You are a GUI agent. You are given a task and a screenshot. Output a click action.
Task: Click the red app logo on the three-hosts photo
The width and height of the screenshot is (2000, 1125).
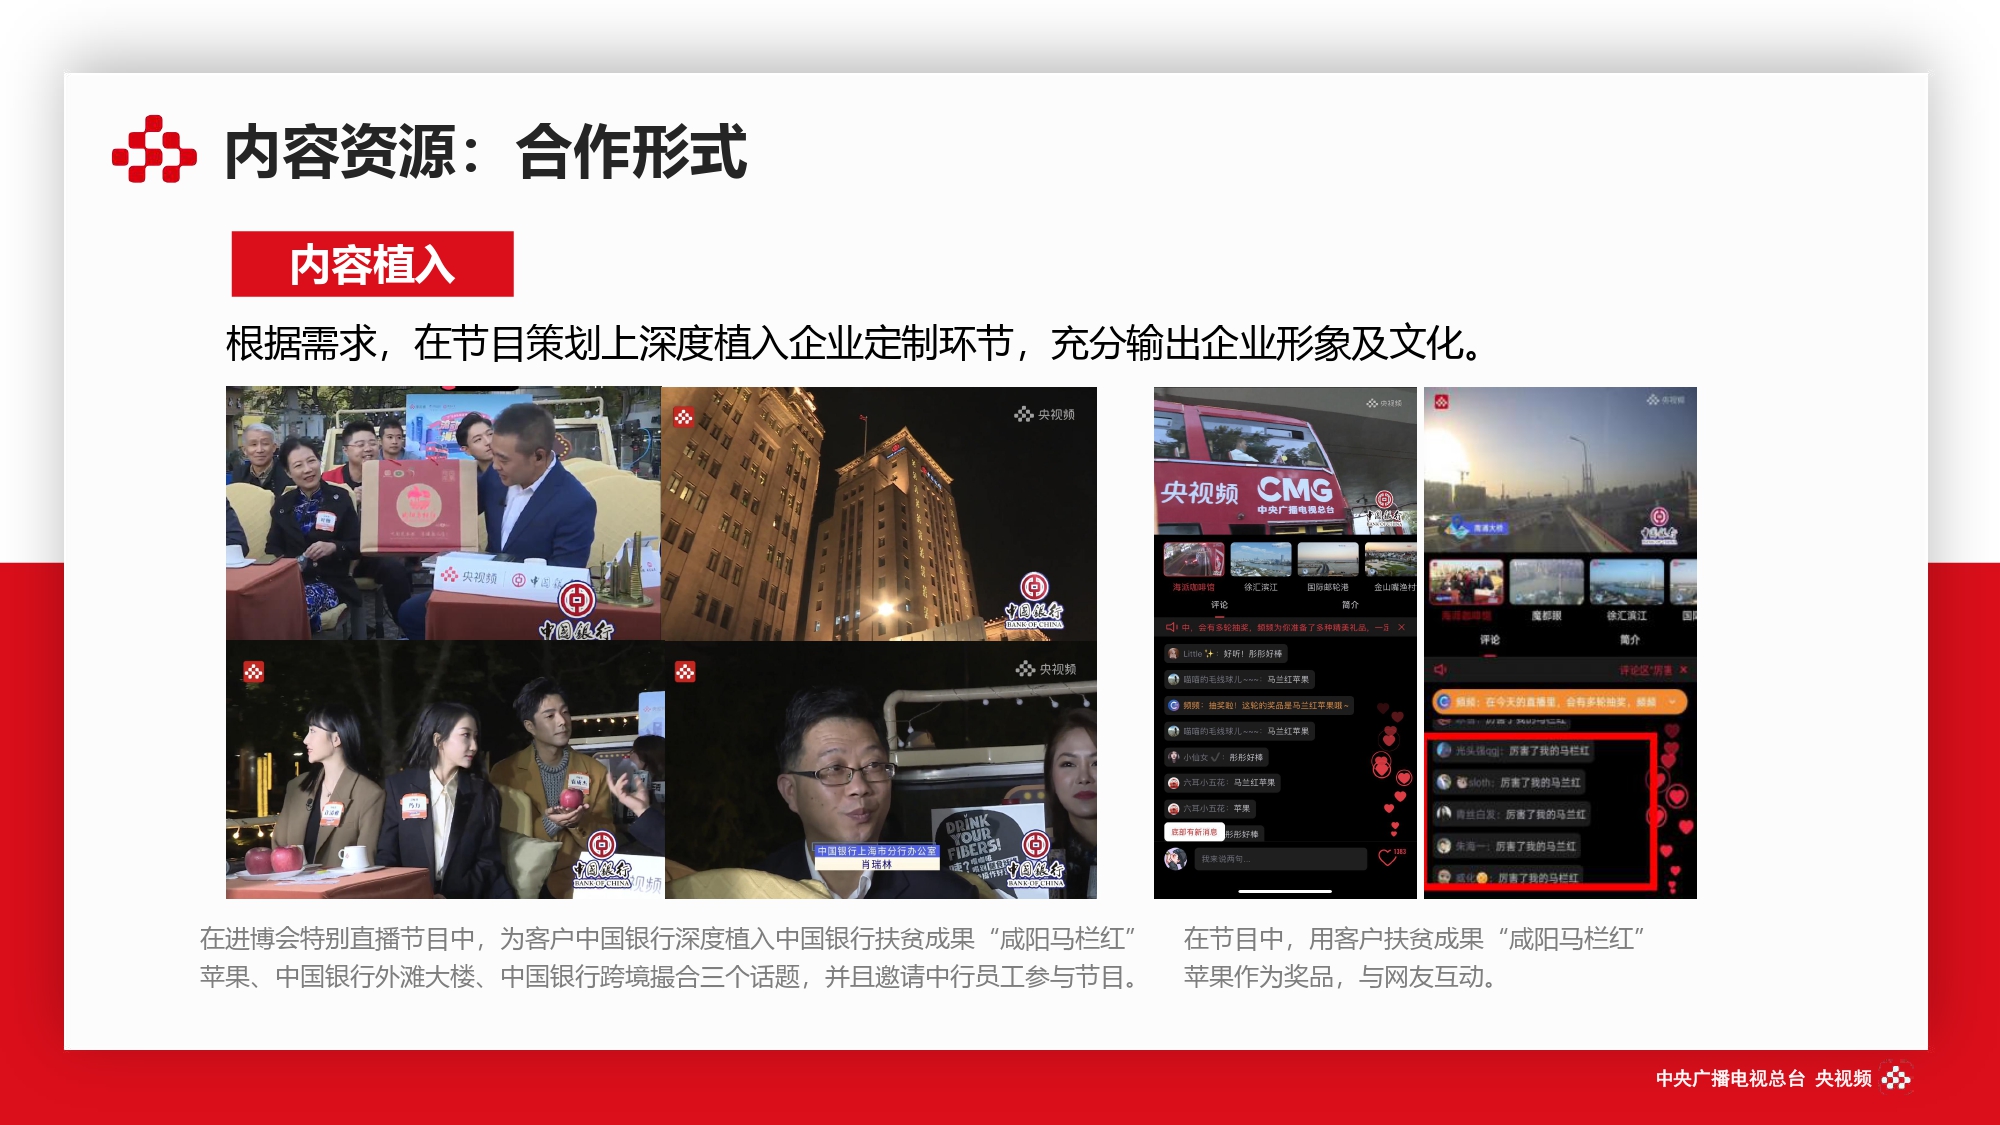pyautogui.click(x=254, y=672)
